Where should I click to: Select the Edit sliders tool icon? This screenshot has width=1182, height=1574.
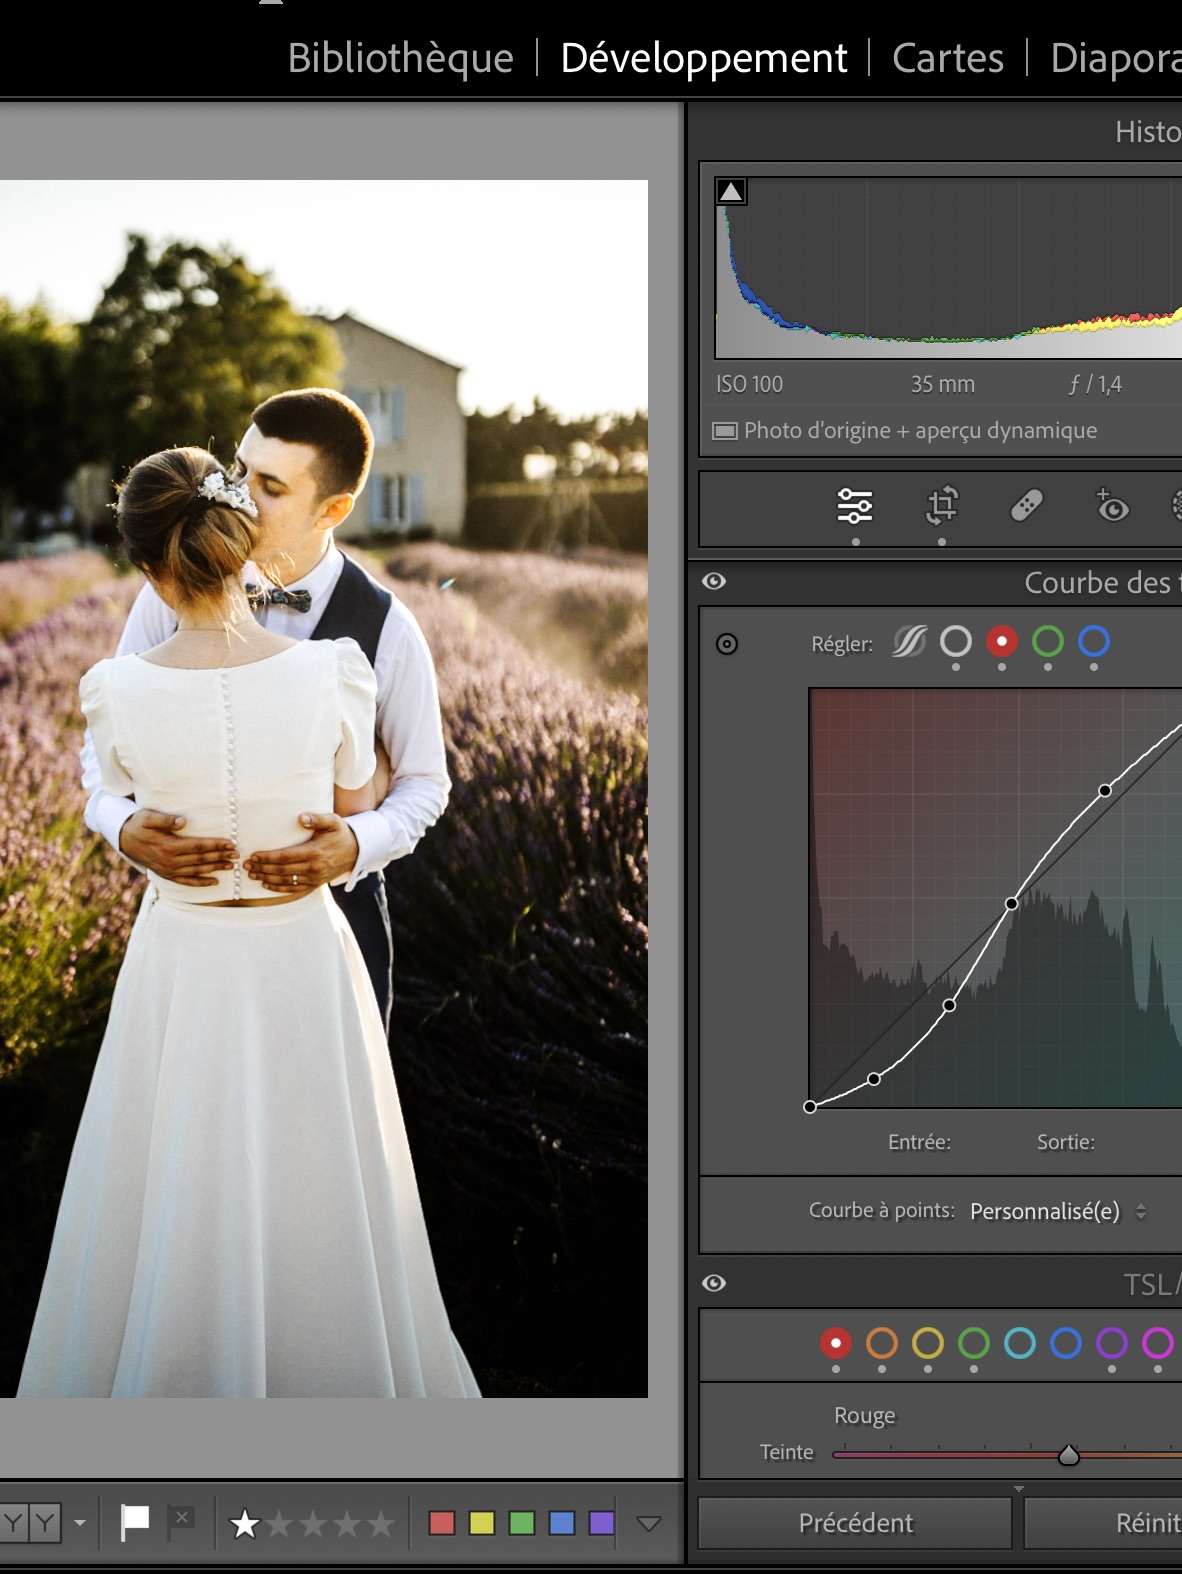point(854,506)
